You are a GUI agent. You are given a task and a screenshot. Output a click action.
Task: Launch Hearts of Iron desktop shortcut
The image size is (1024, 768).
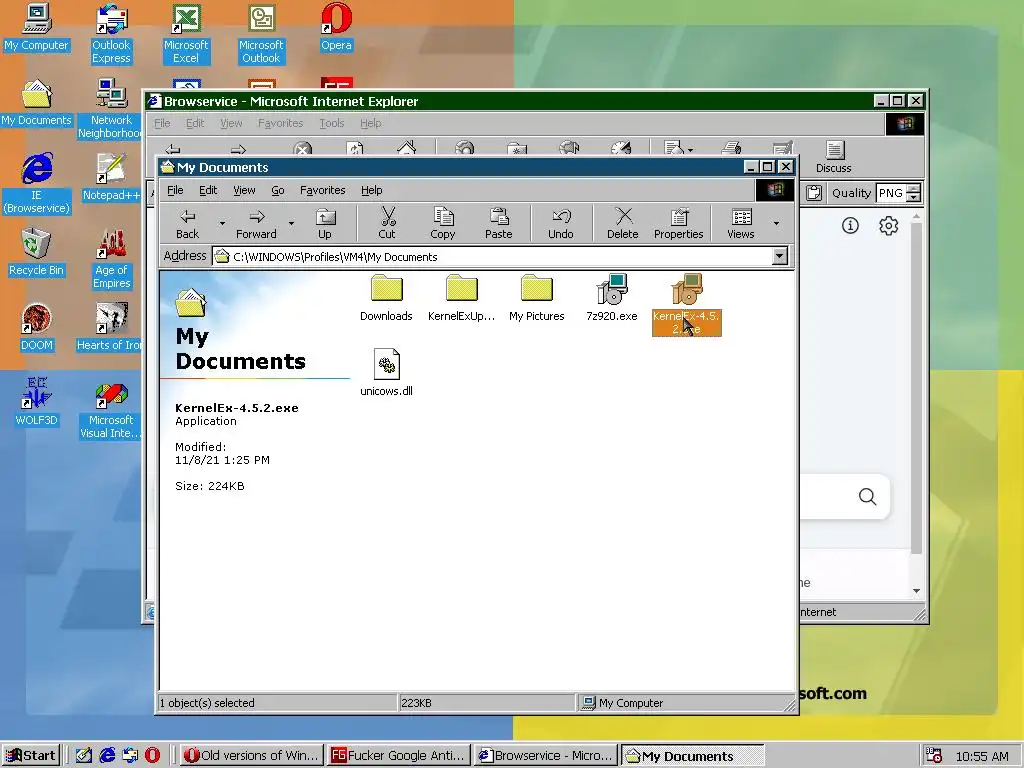point(109,328)
